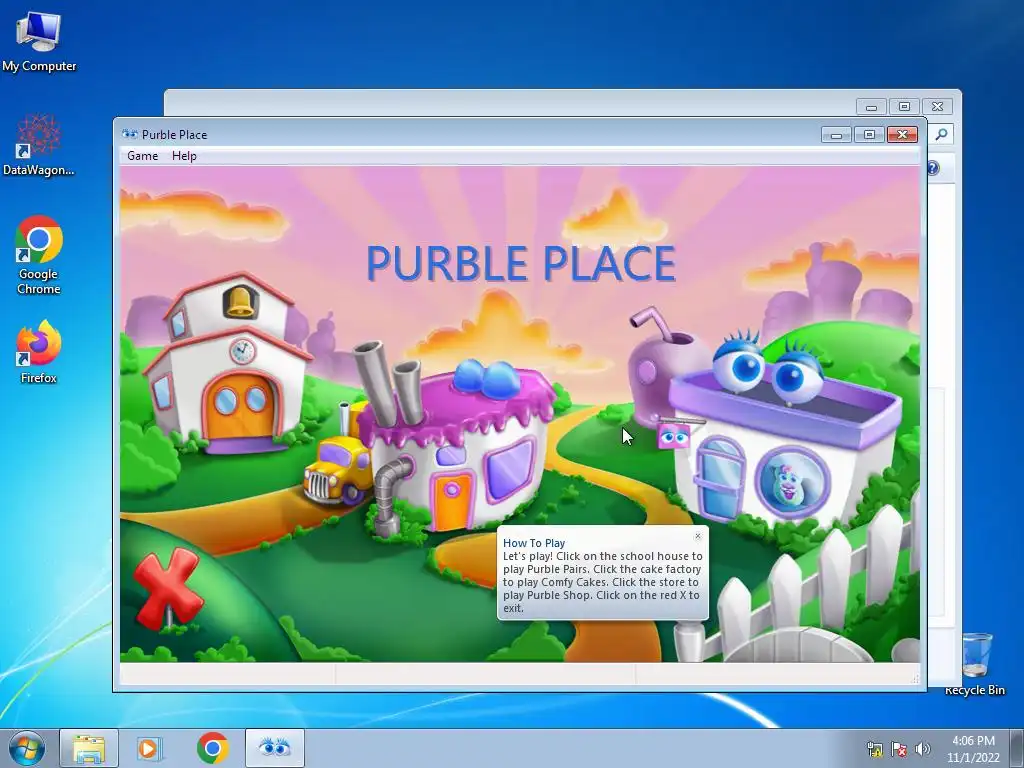Select the Firefox desktop shortcut
The width and height of the screenshot is (1024, 768).
pyautogui.click(x=39, y=351)
